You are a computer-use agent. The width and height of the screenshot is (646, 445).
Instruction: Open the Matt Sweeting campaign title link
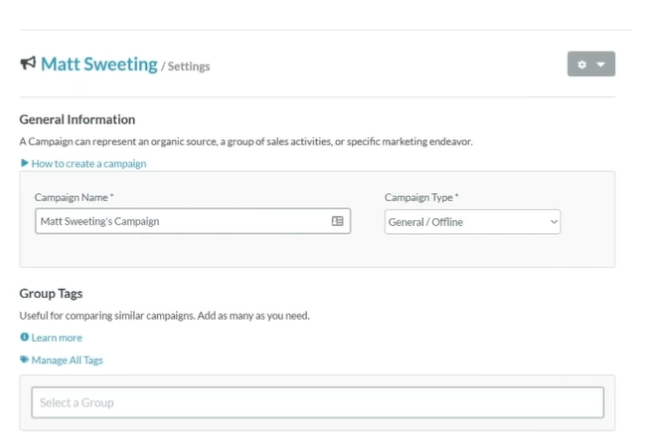(x=99, y=64)
